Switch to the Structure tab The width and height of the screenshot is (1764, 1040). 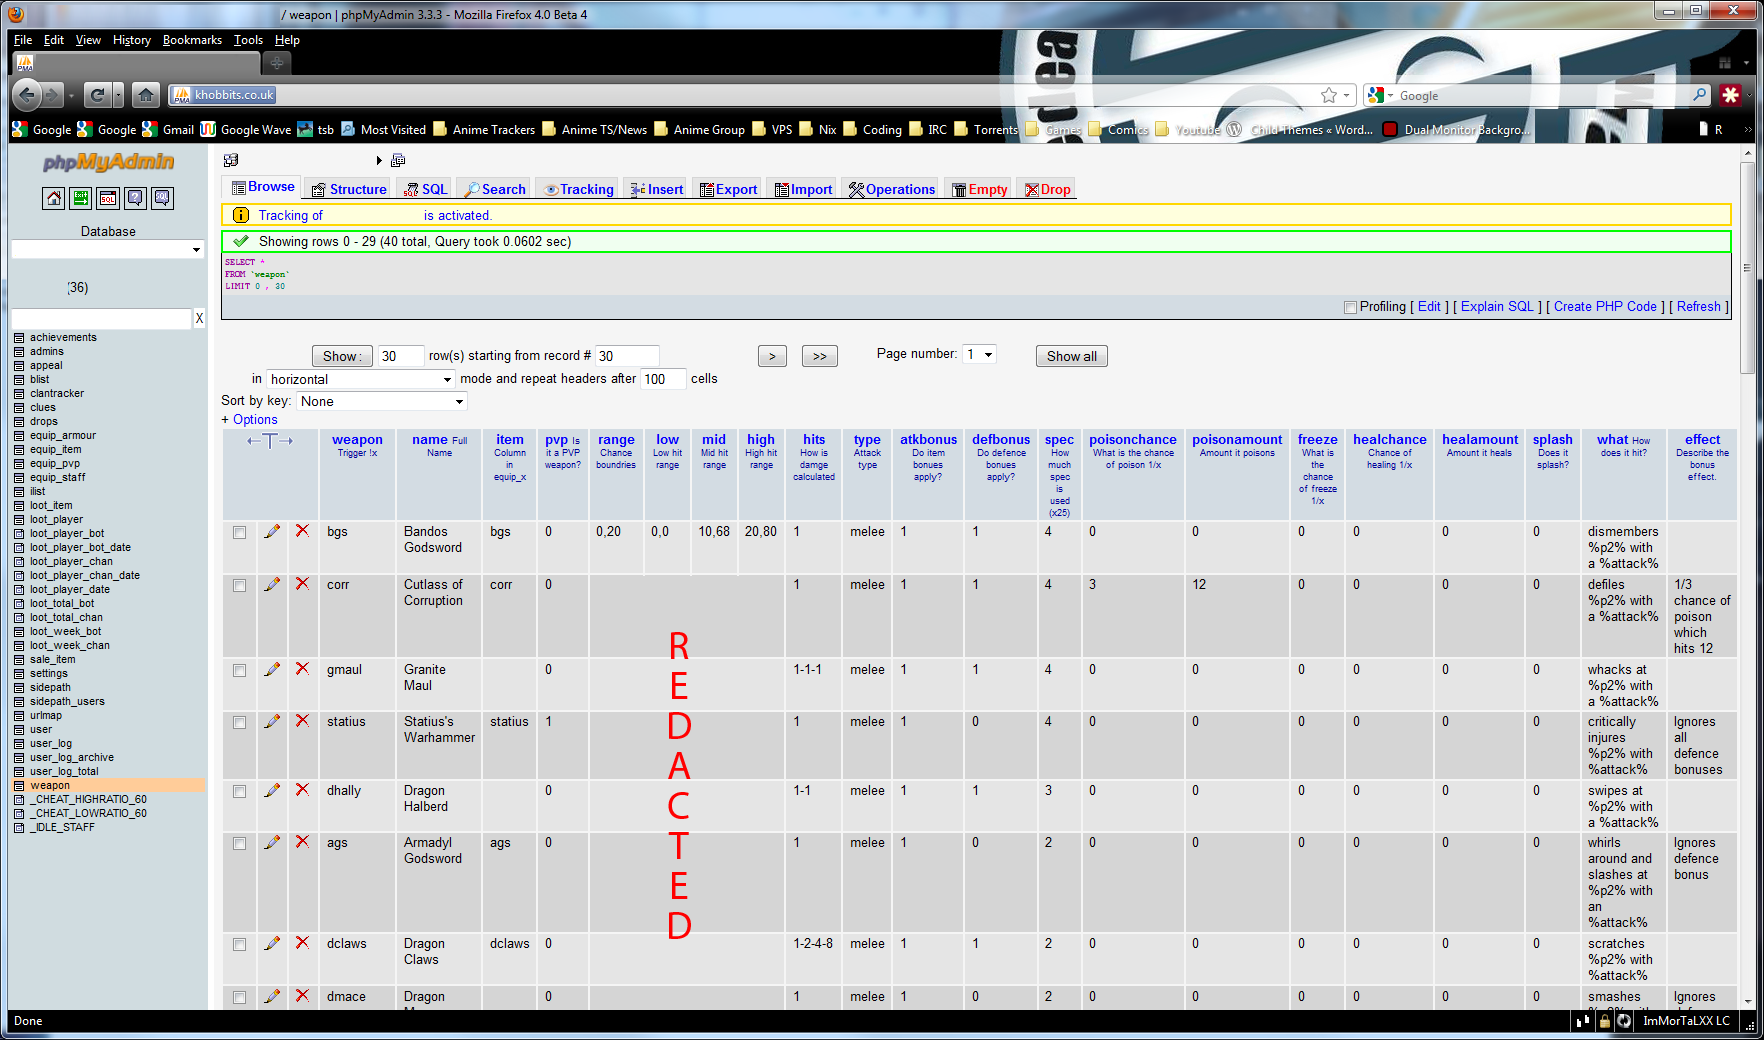click(x=348, y=189)
